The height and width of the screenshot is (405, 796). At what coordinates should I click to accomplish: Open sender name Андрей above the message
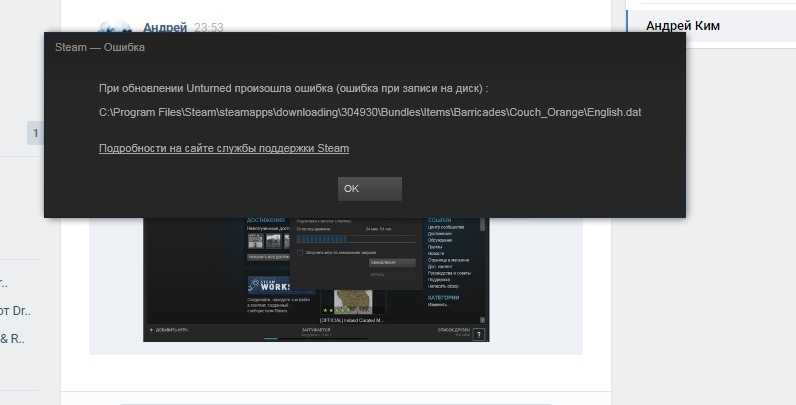[x=165, y=27]
